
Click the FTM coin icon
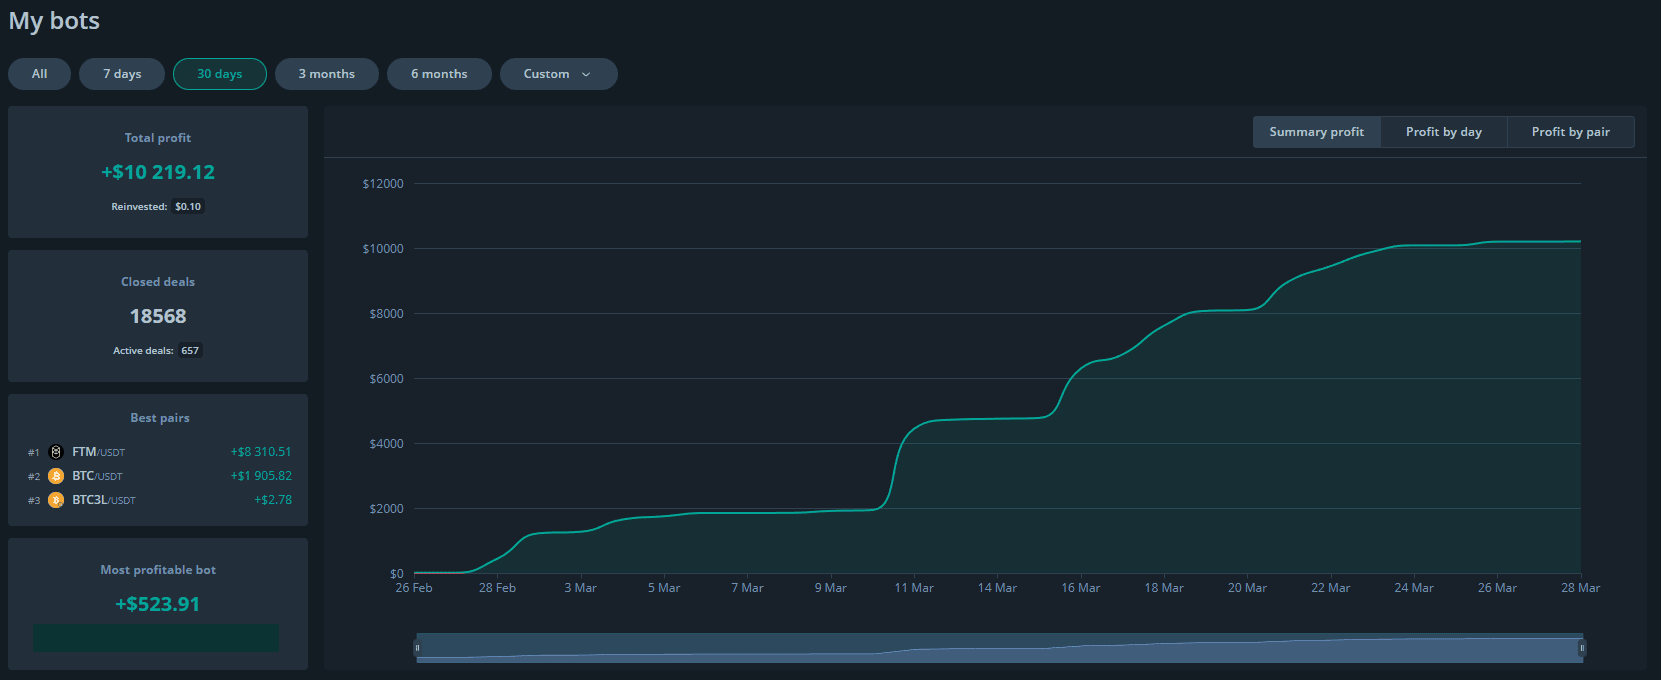[56, 452]
